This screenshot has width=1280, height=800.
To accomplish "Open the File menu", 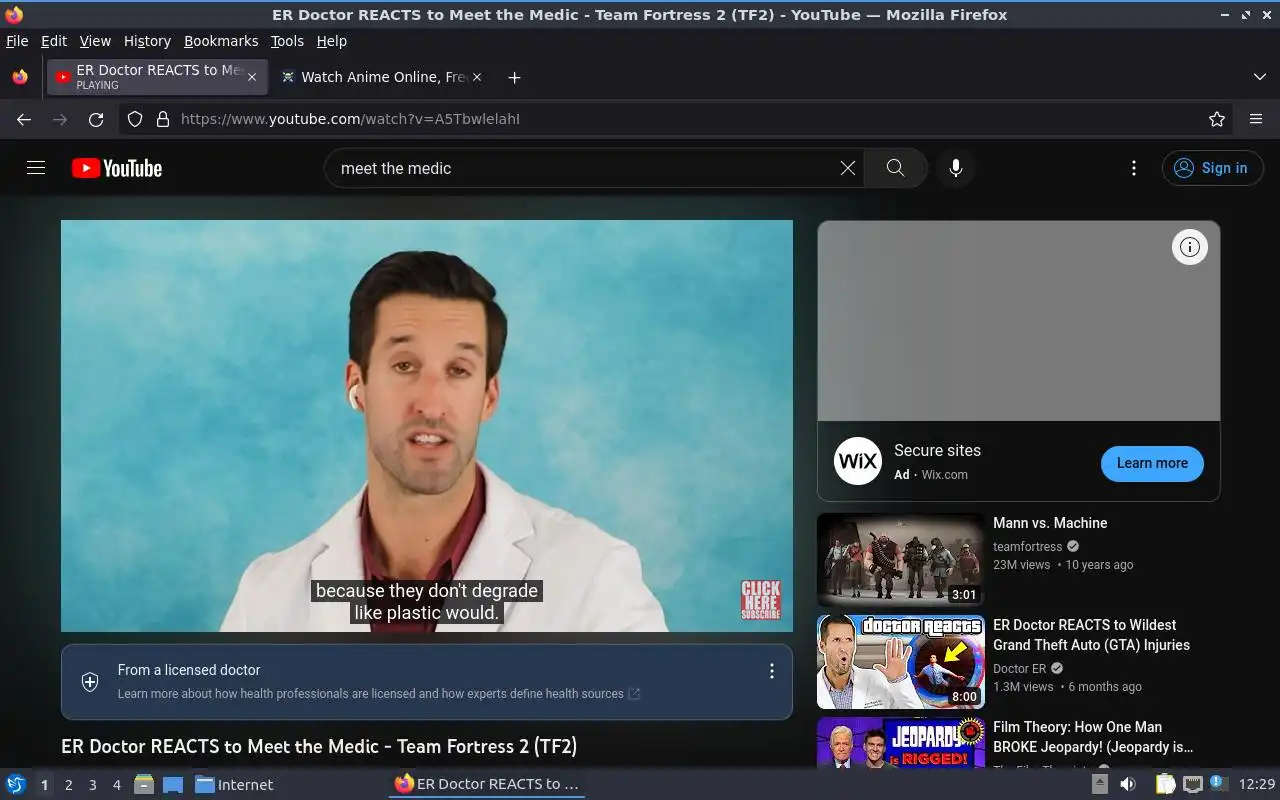I will point(17,41).
